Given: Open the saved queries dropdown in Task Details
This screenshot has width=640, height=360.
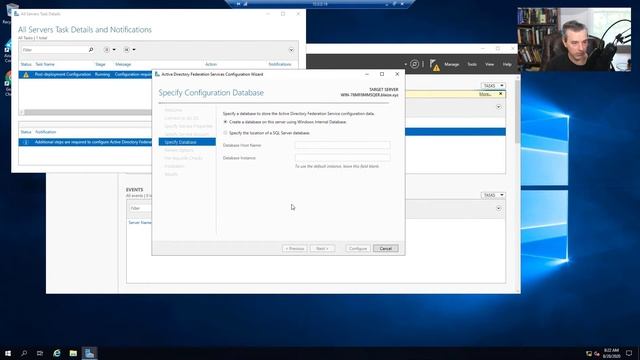Looking at the screenshot, I should (x=129, y=50).
